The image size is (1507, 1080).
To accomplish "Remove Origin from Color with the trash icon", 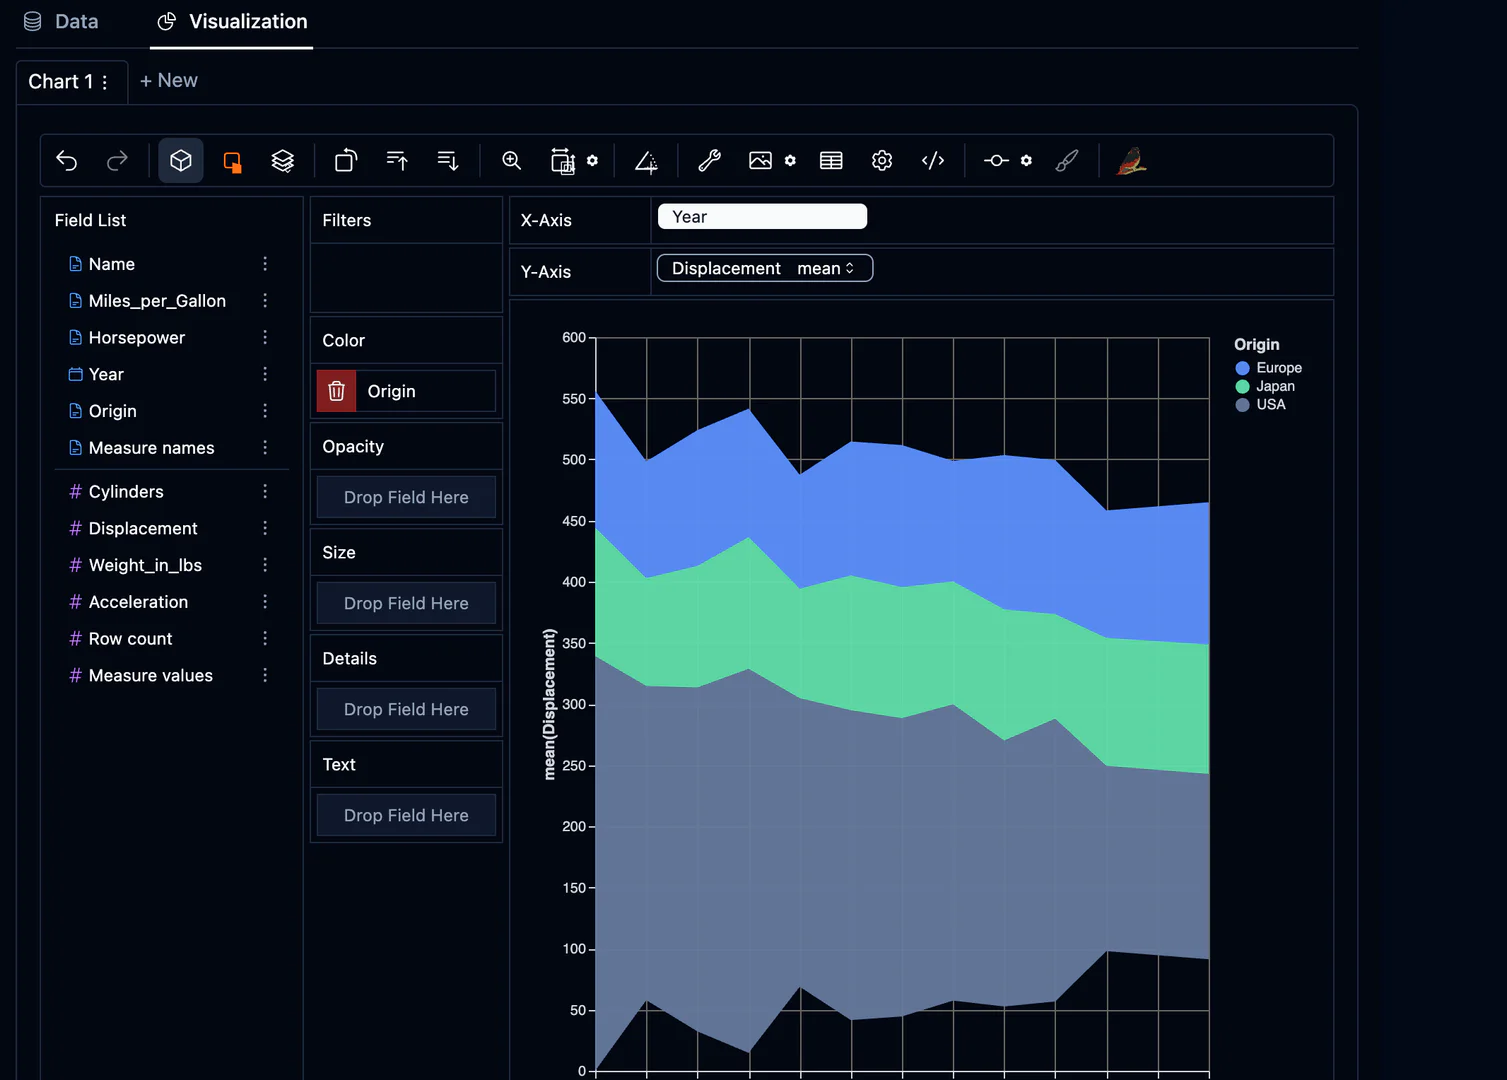I will tap(335, 391).
